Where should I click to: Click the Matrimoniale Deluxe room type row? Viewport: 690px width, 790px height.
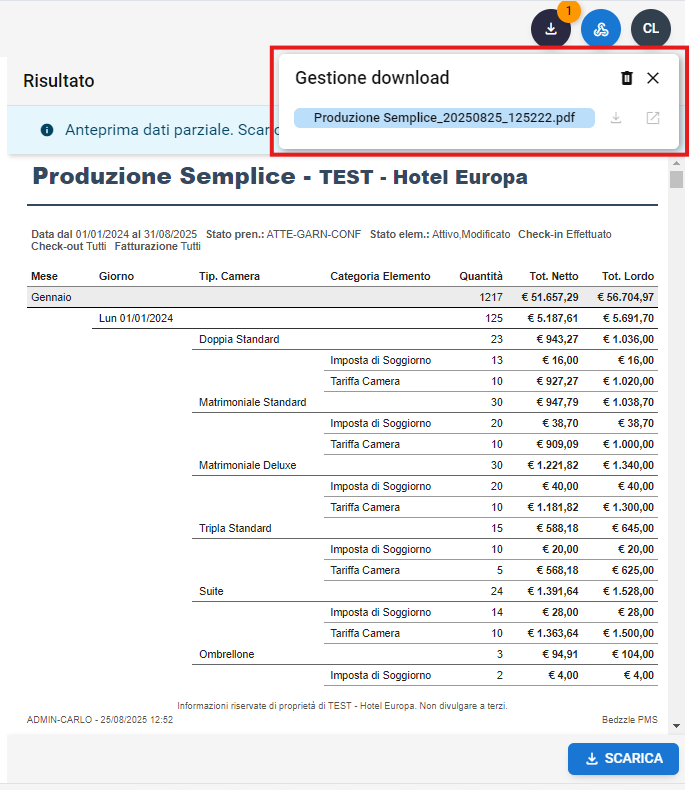248,465
